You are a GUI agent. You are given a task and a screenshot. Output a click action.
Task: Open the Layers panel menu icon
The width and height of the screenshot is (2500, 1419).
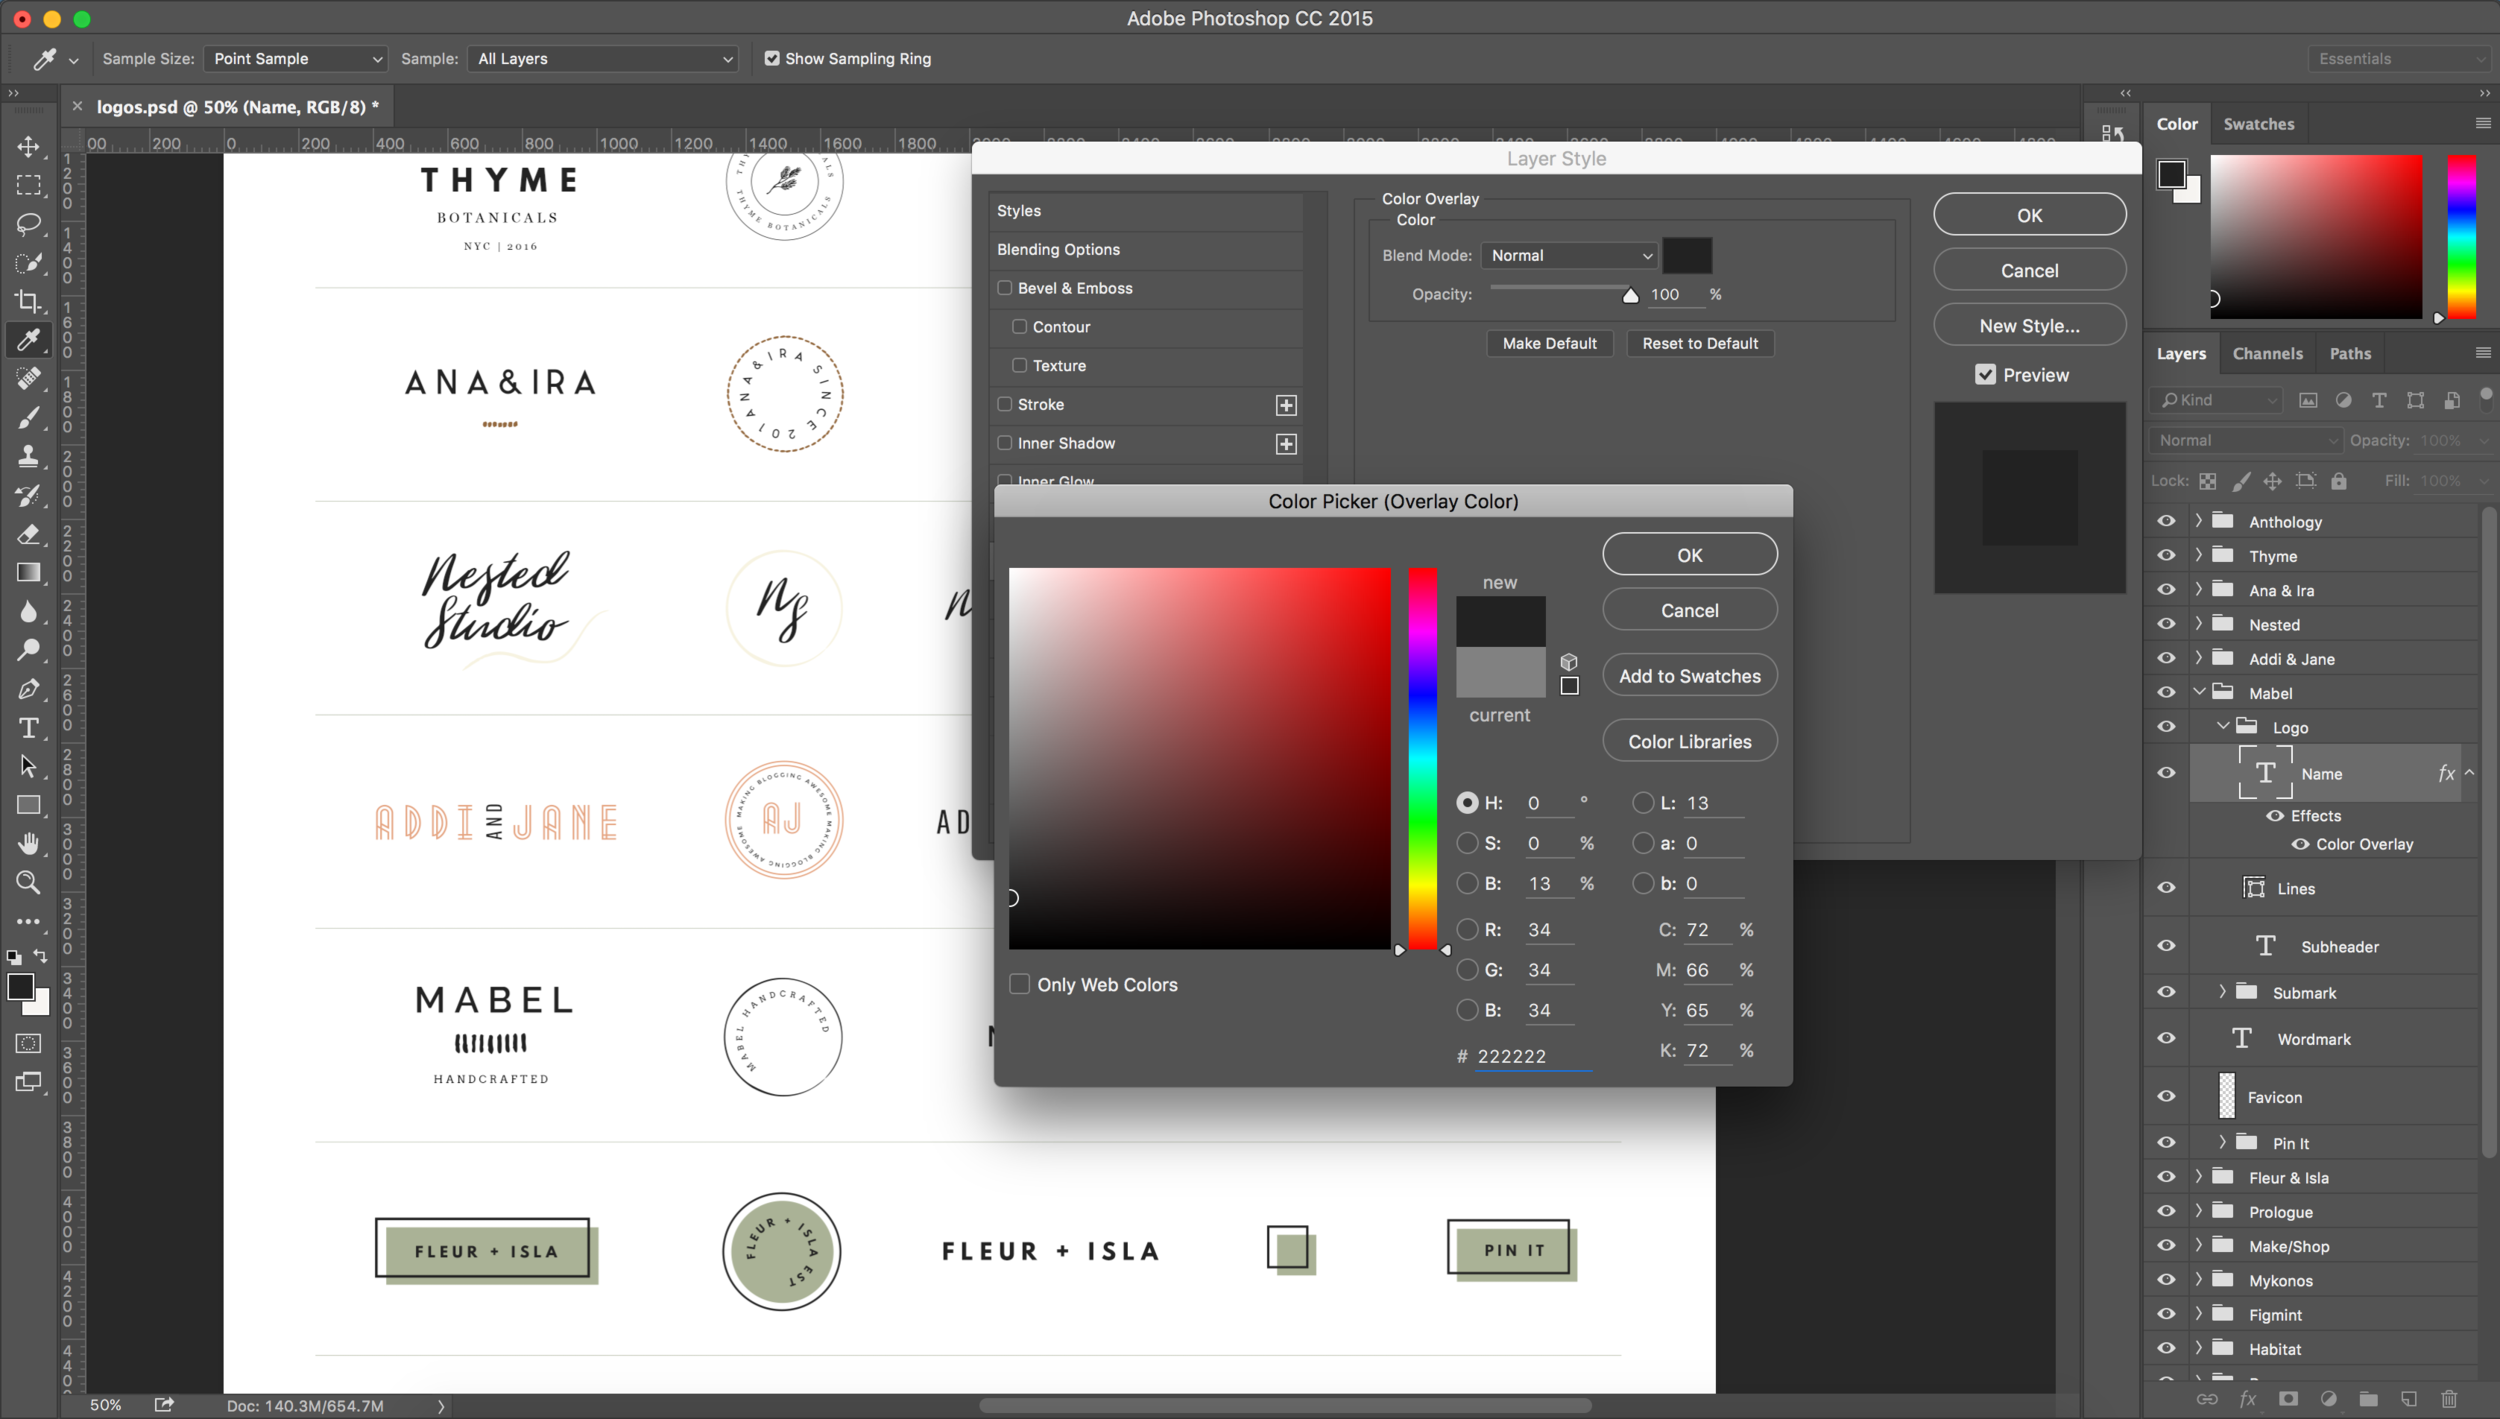pos(2483,353)
